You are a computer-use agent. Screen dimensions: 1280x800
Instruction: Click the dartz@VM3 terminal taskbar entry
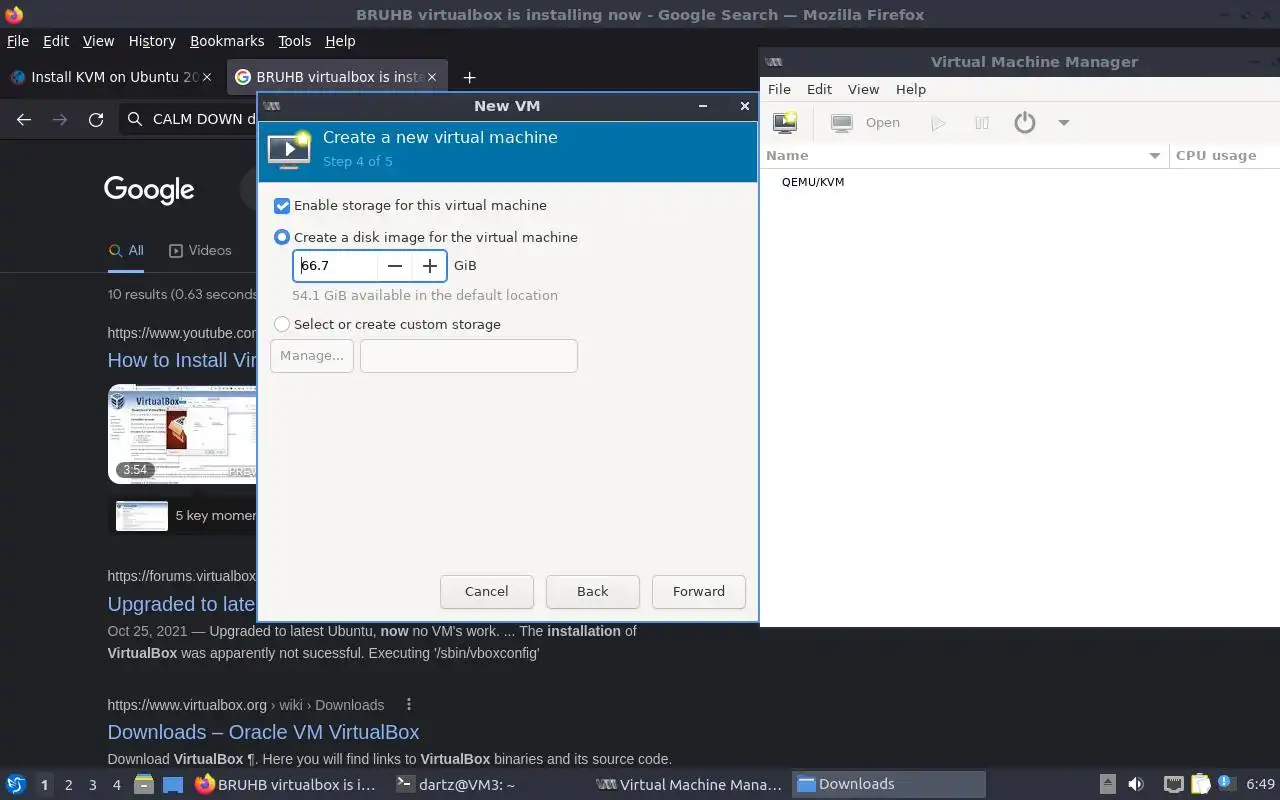click(x=488, y=785)
